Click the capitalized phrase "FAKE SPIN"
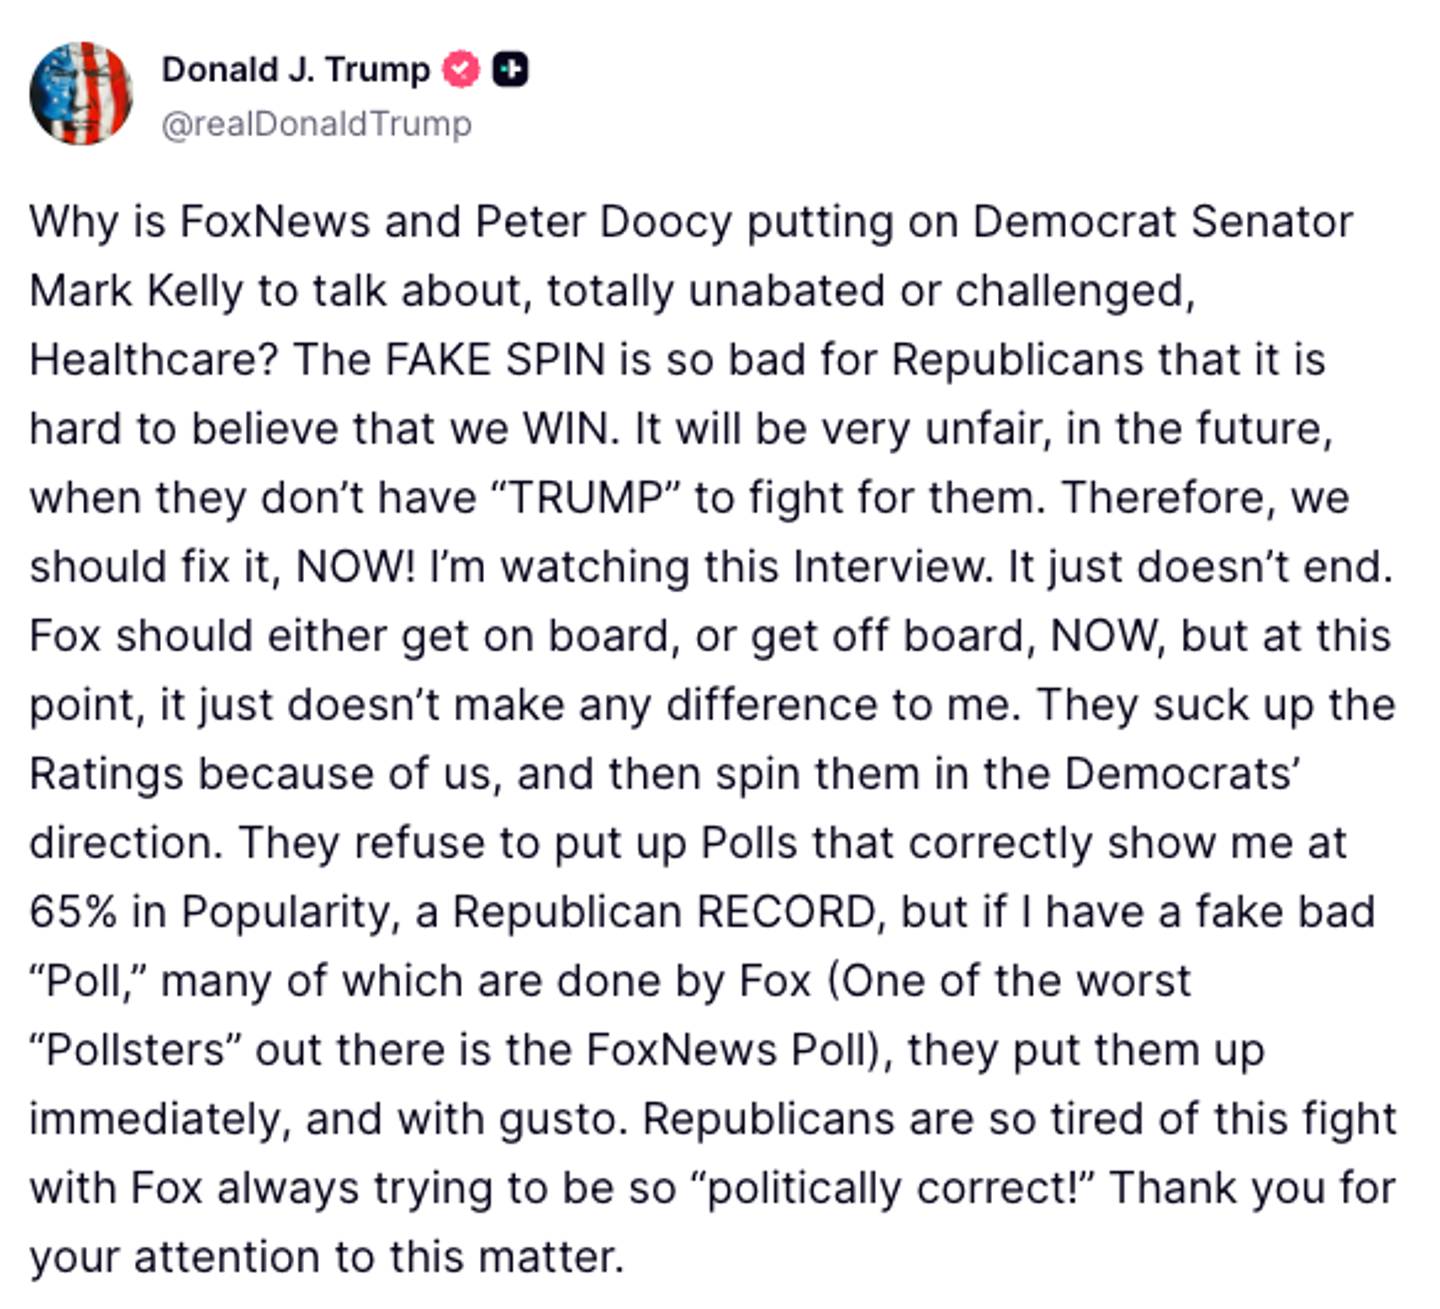The height and width of the screenshot is (1309, 1440). [495, 360]
